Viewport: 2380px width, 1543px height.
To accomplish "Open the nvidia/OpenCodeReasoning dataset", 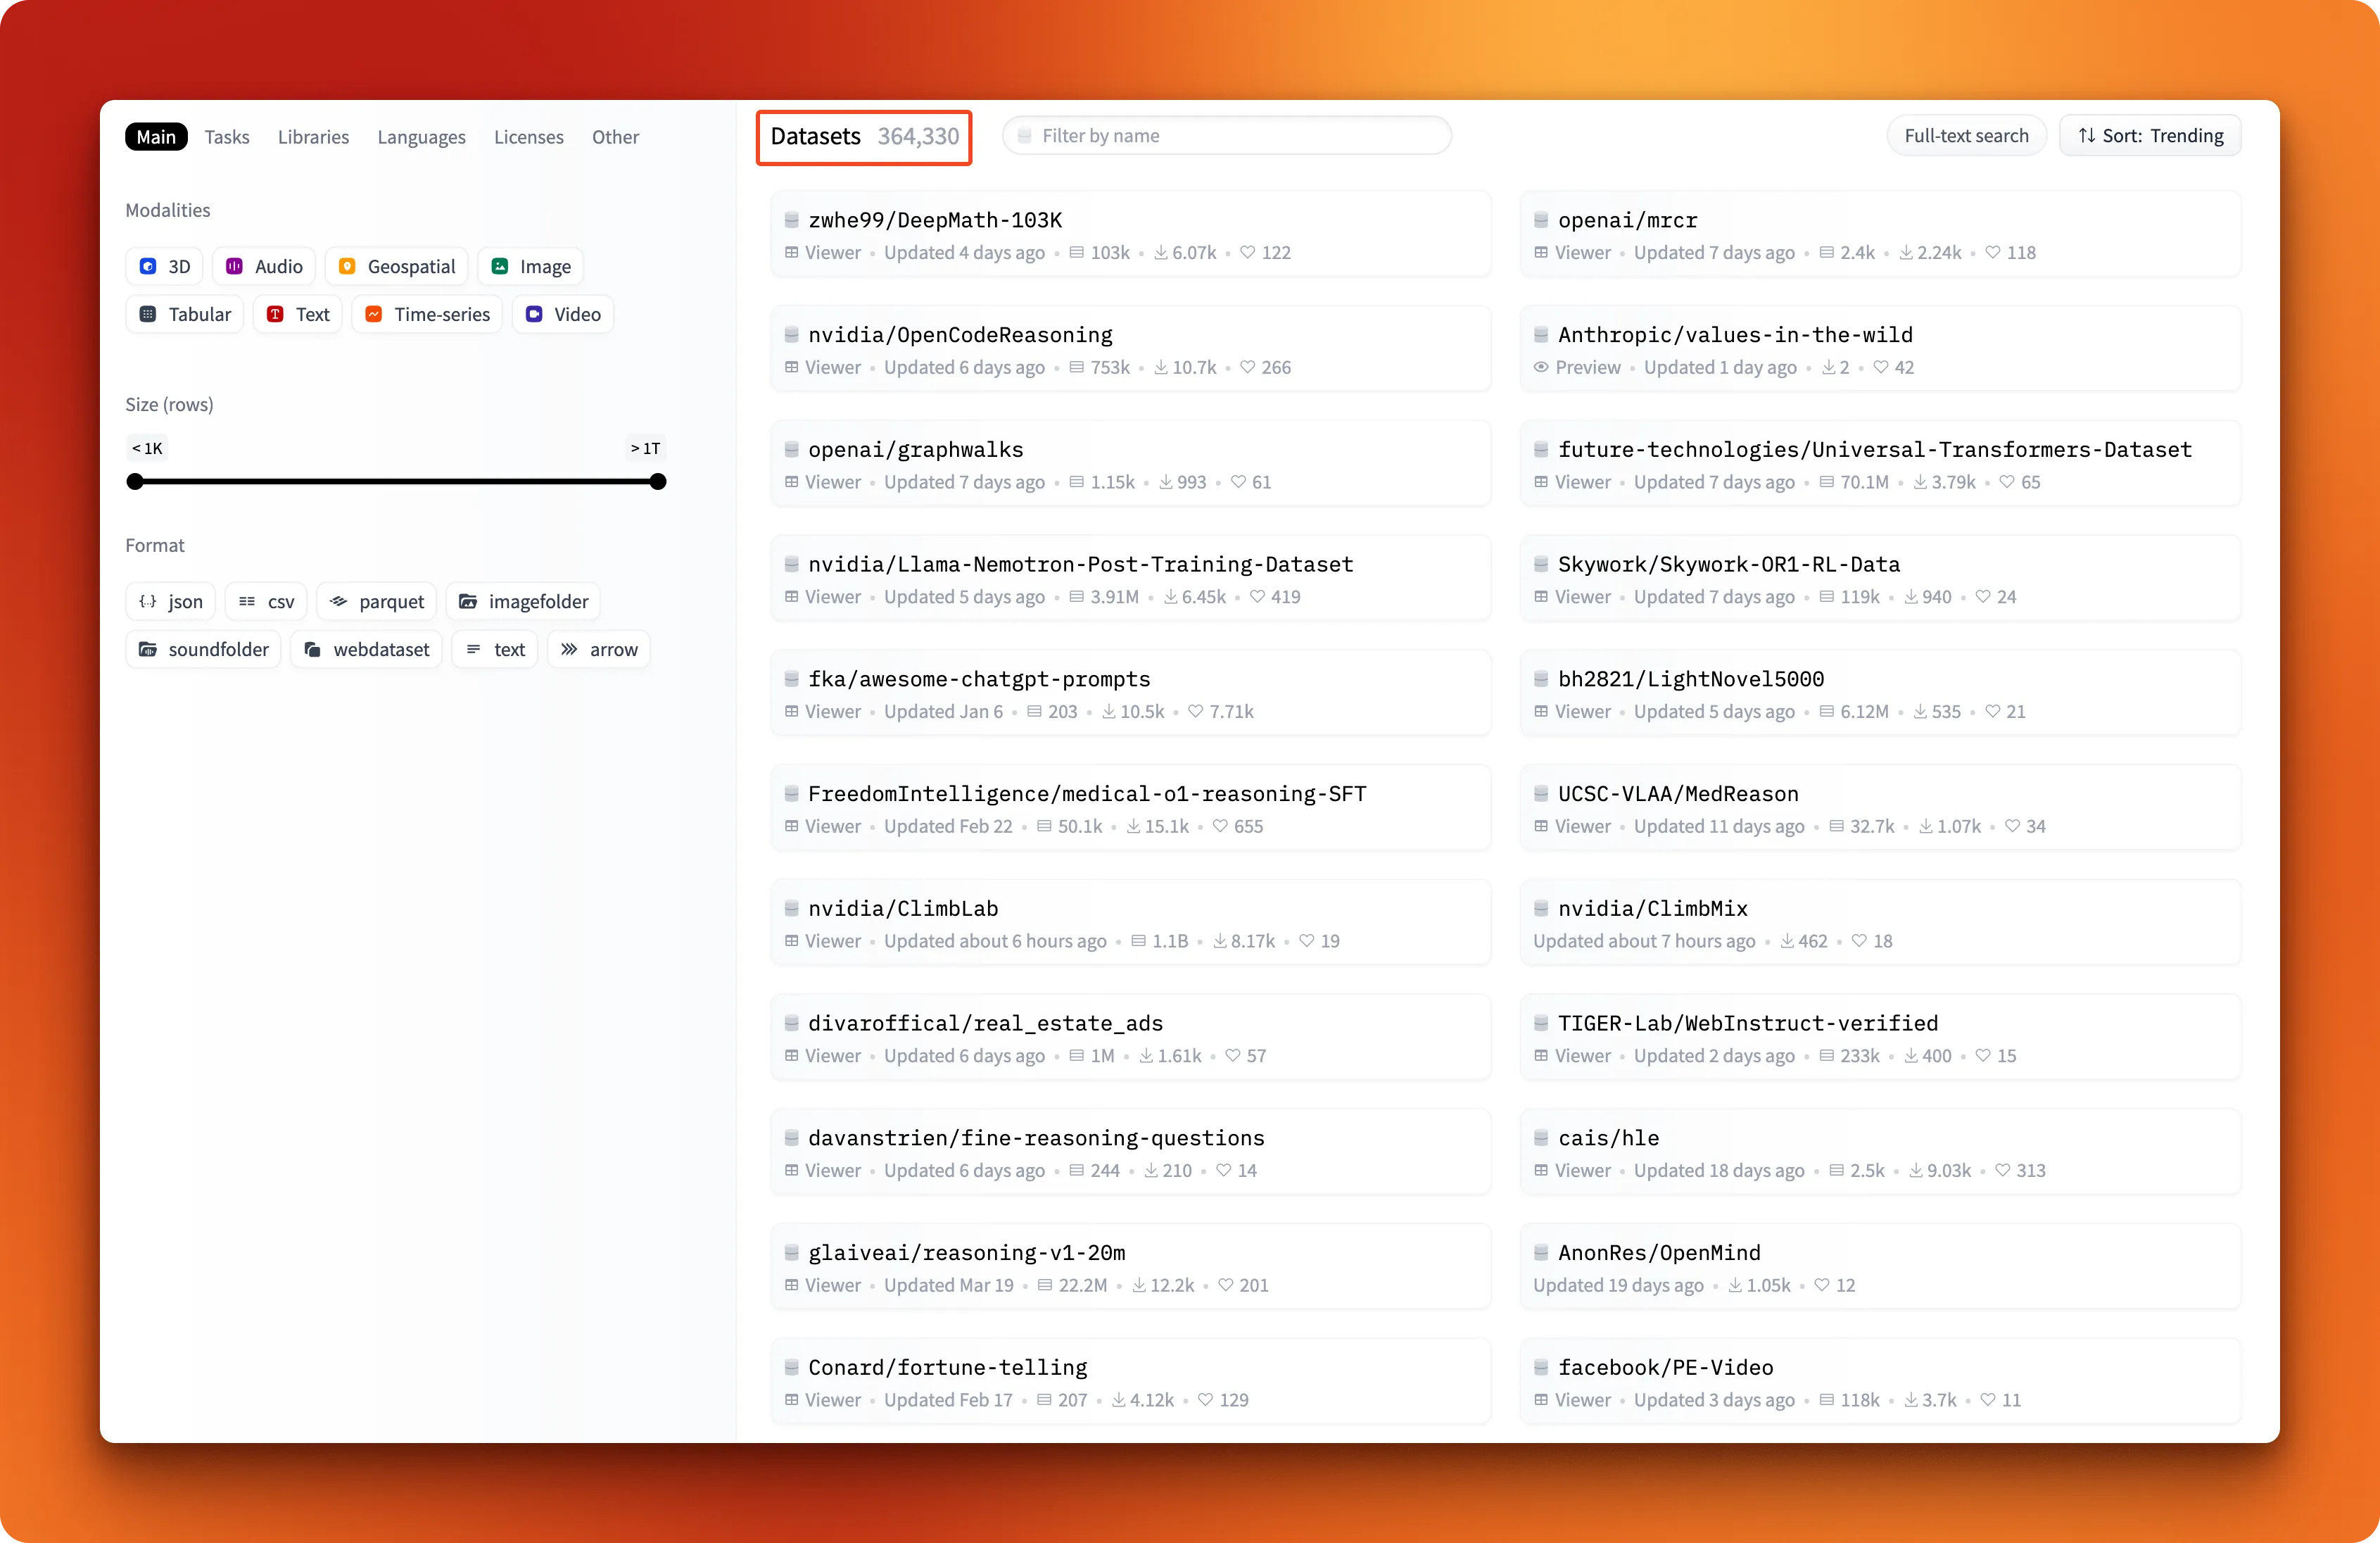I will pyautogui.click(x=959, y=335).
